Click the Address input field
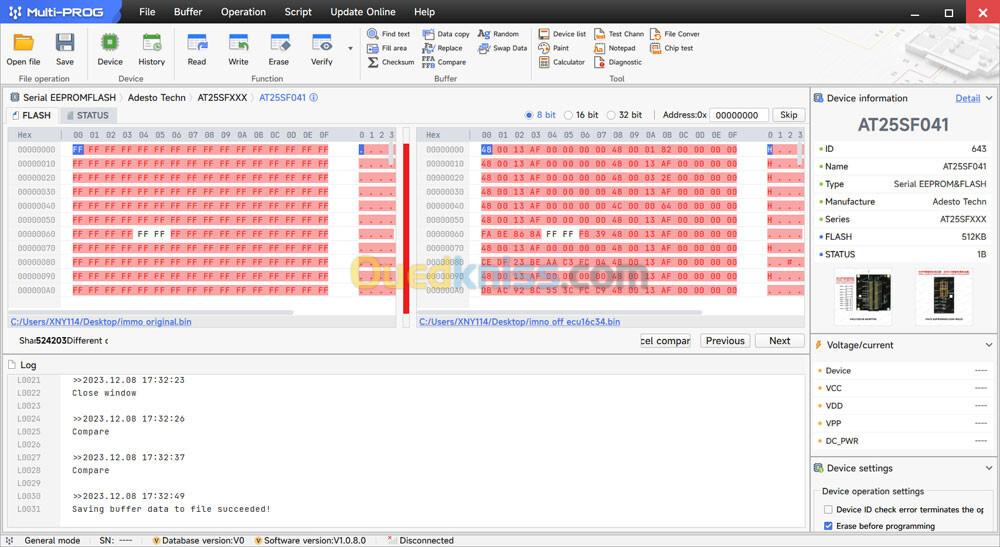 click(740, 115)
